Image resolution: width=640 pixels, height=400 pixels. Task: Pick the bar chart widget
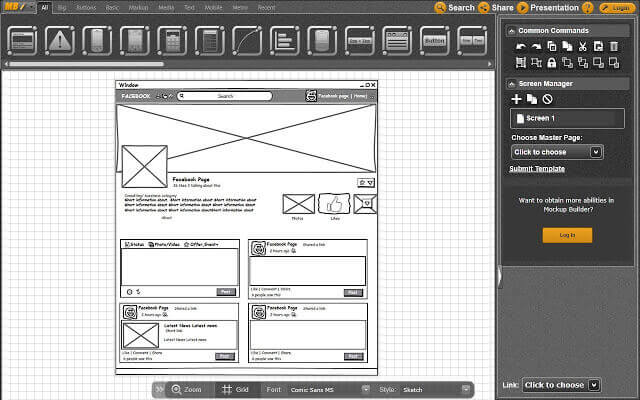coord(285,41)
